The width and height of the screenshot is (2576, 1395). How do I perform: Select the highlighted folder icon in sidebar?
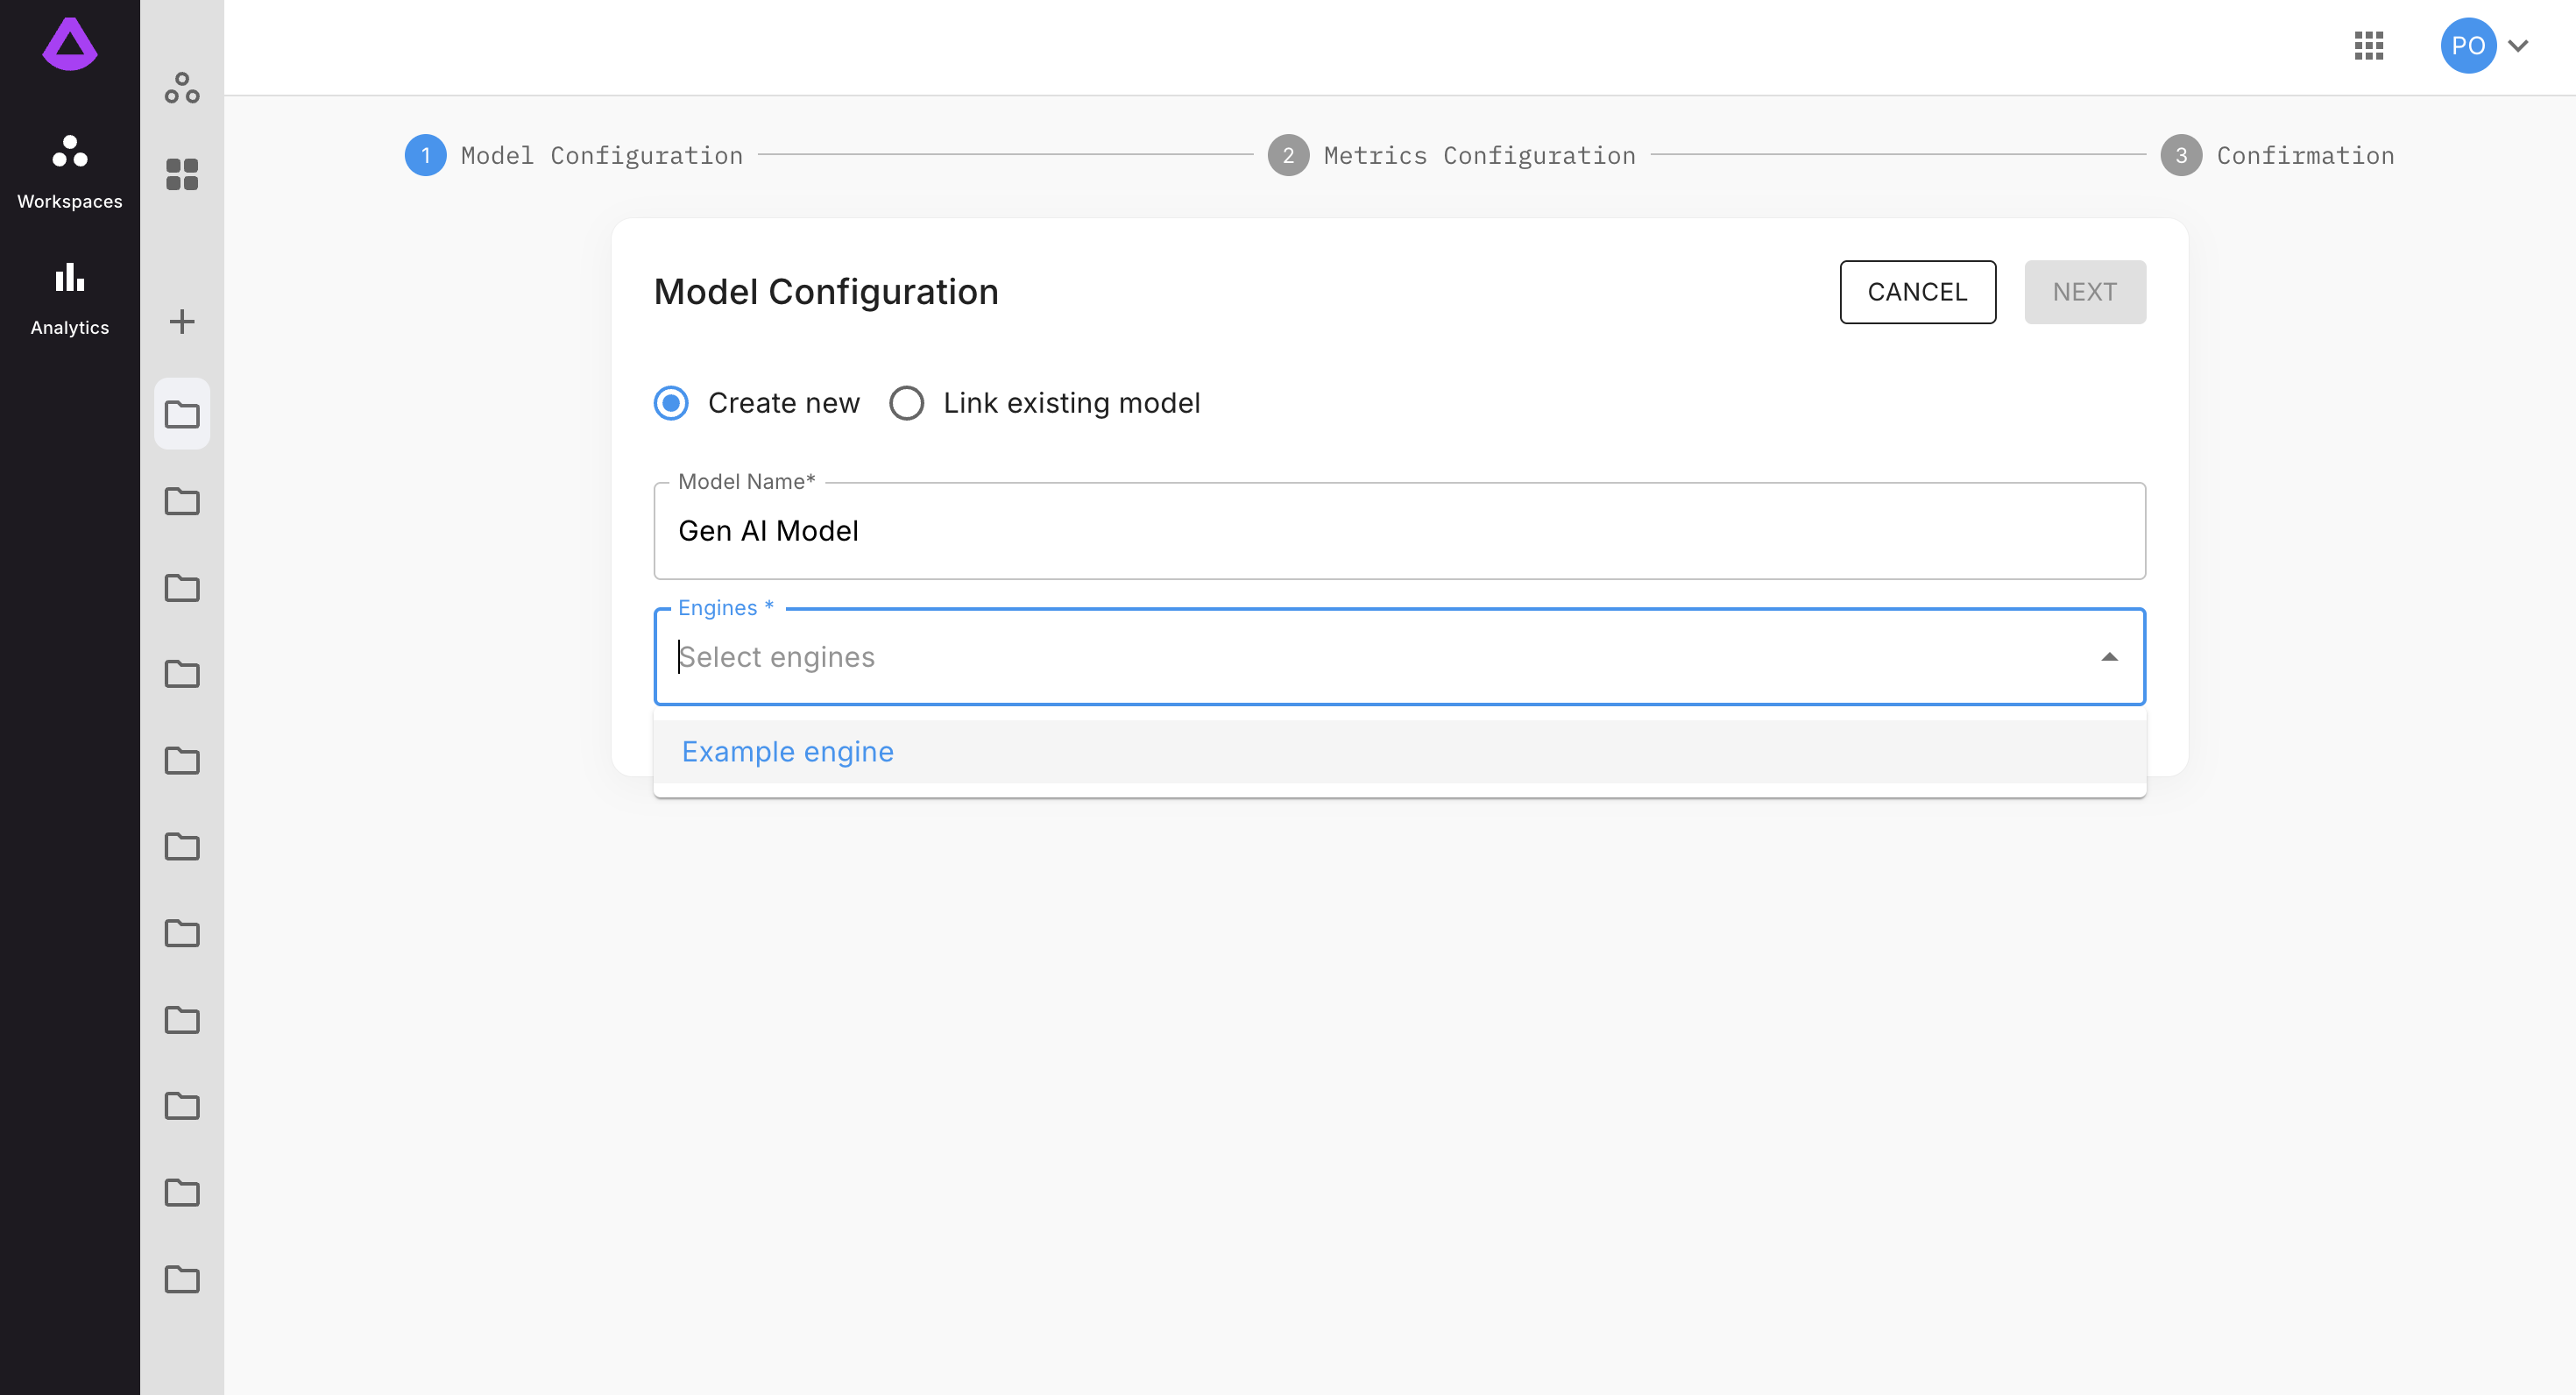182,414
